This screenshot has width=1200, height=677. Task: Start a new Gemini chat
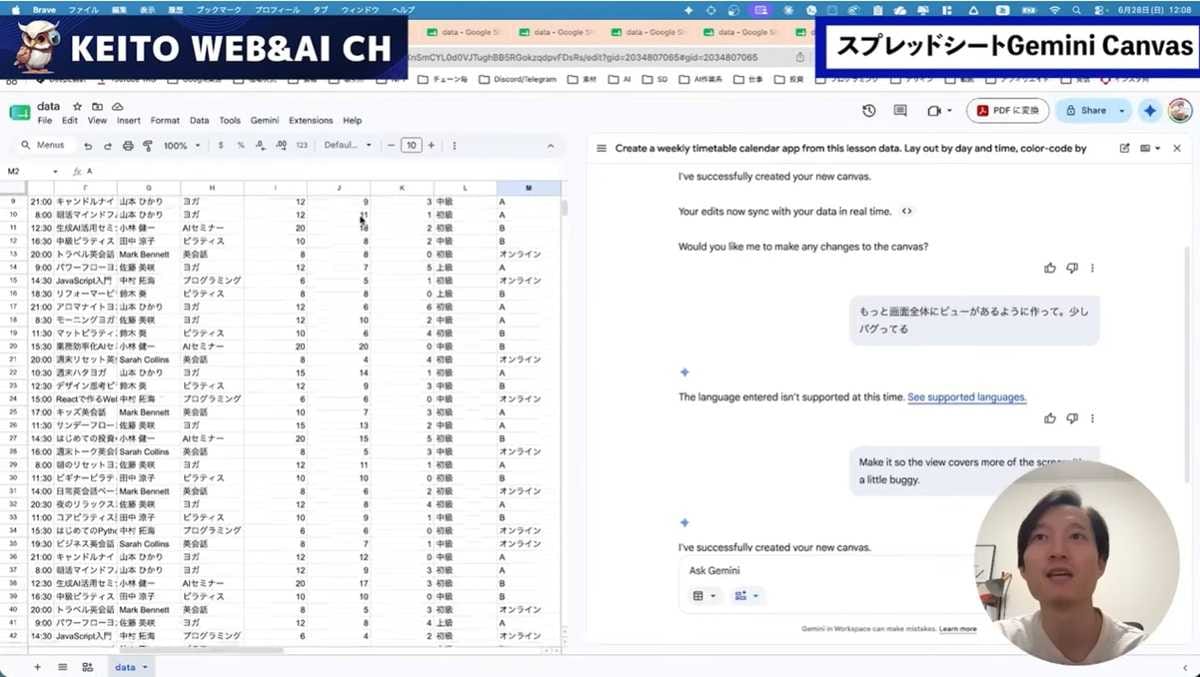click(x=1124, y=148)
